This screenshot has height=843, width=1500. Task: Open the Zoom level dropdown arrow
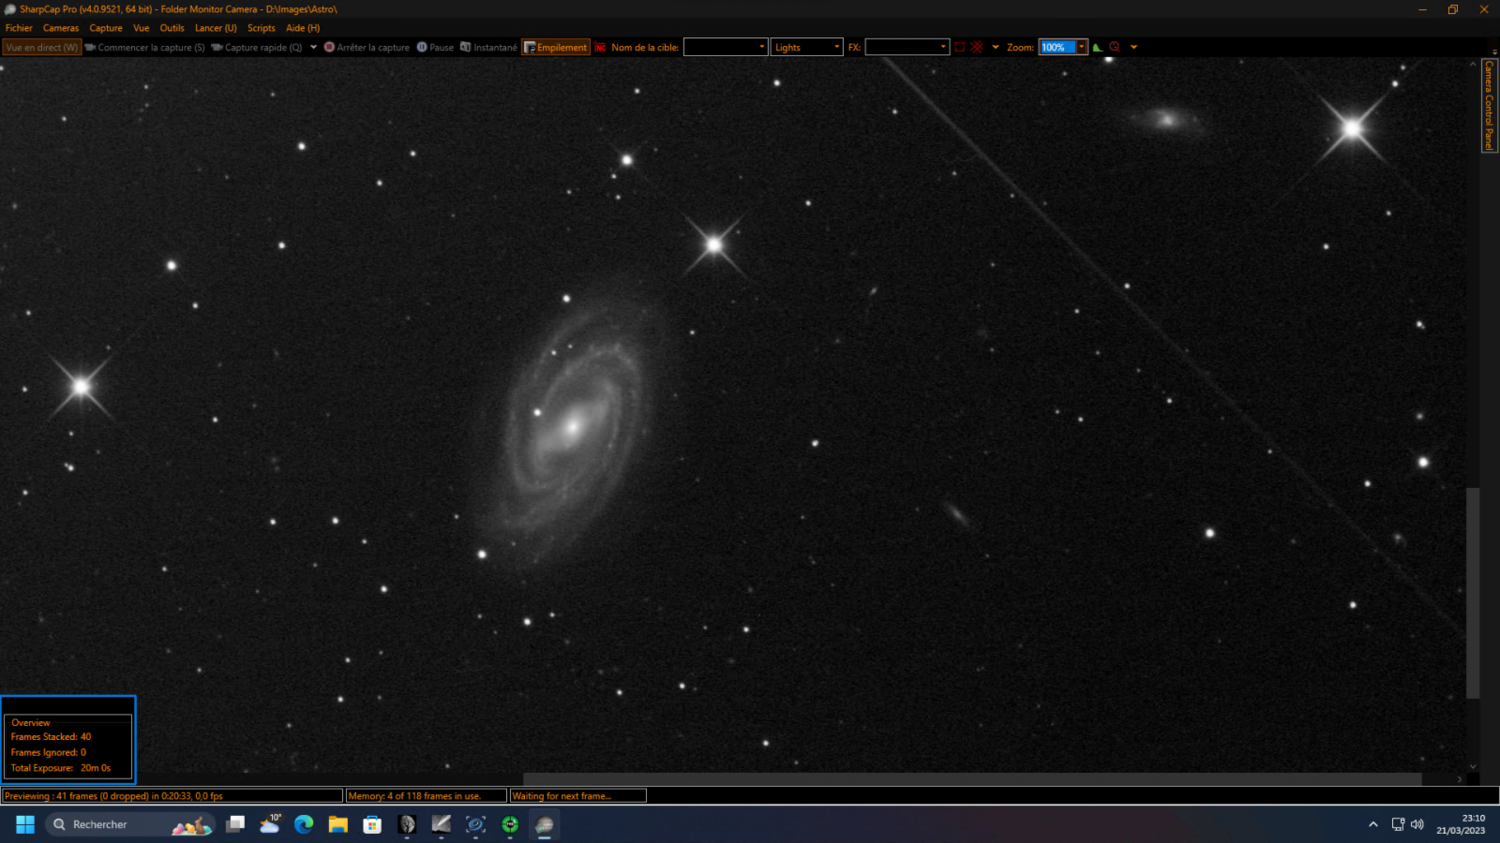pos(1081,47)
